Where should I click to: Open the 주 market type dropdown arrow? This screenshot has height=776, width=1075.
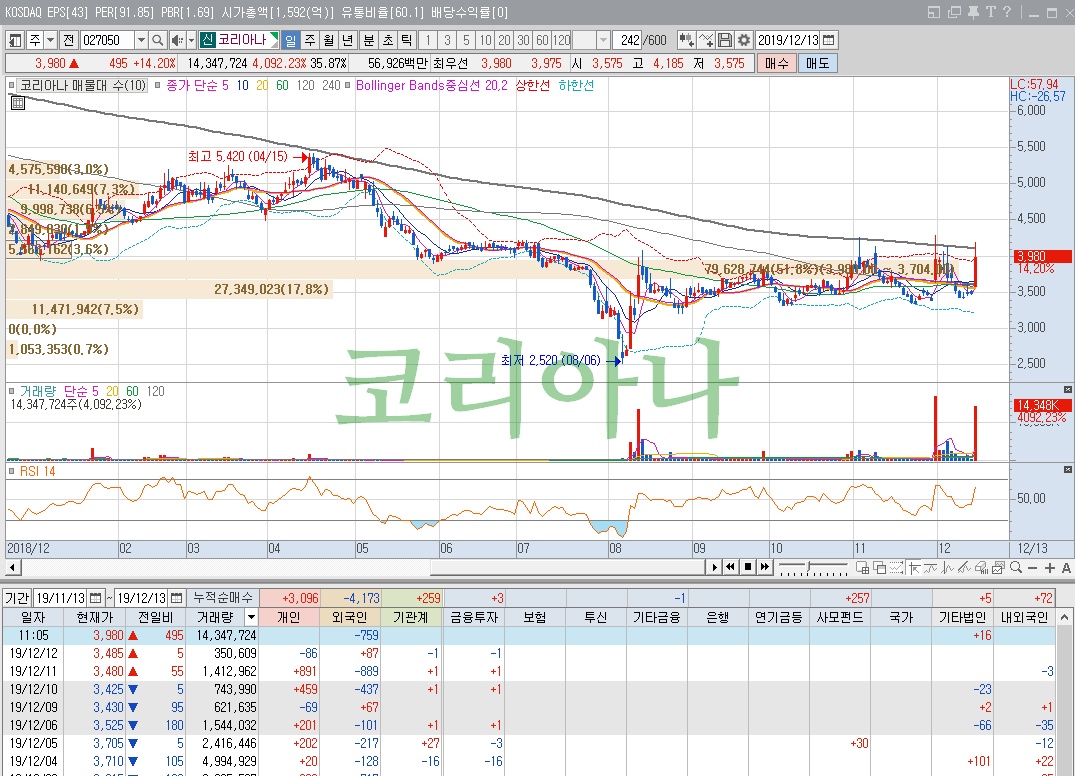pyautogui.click(x=50, y=40)
